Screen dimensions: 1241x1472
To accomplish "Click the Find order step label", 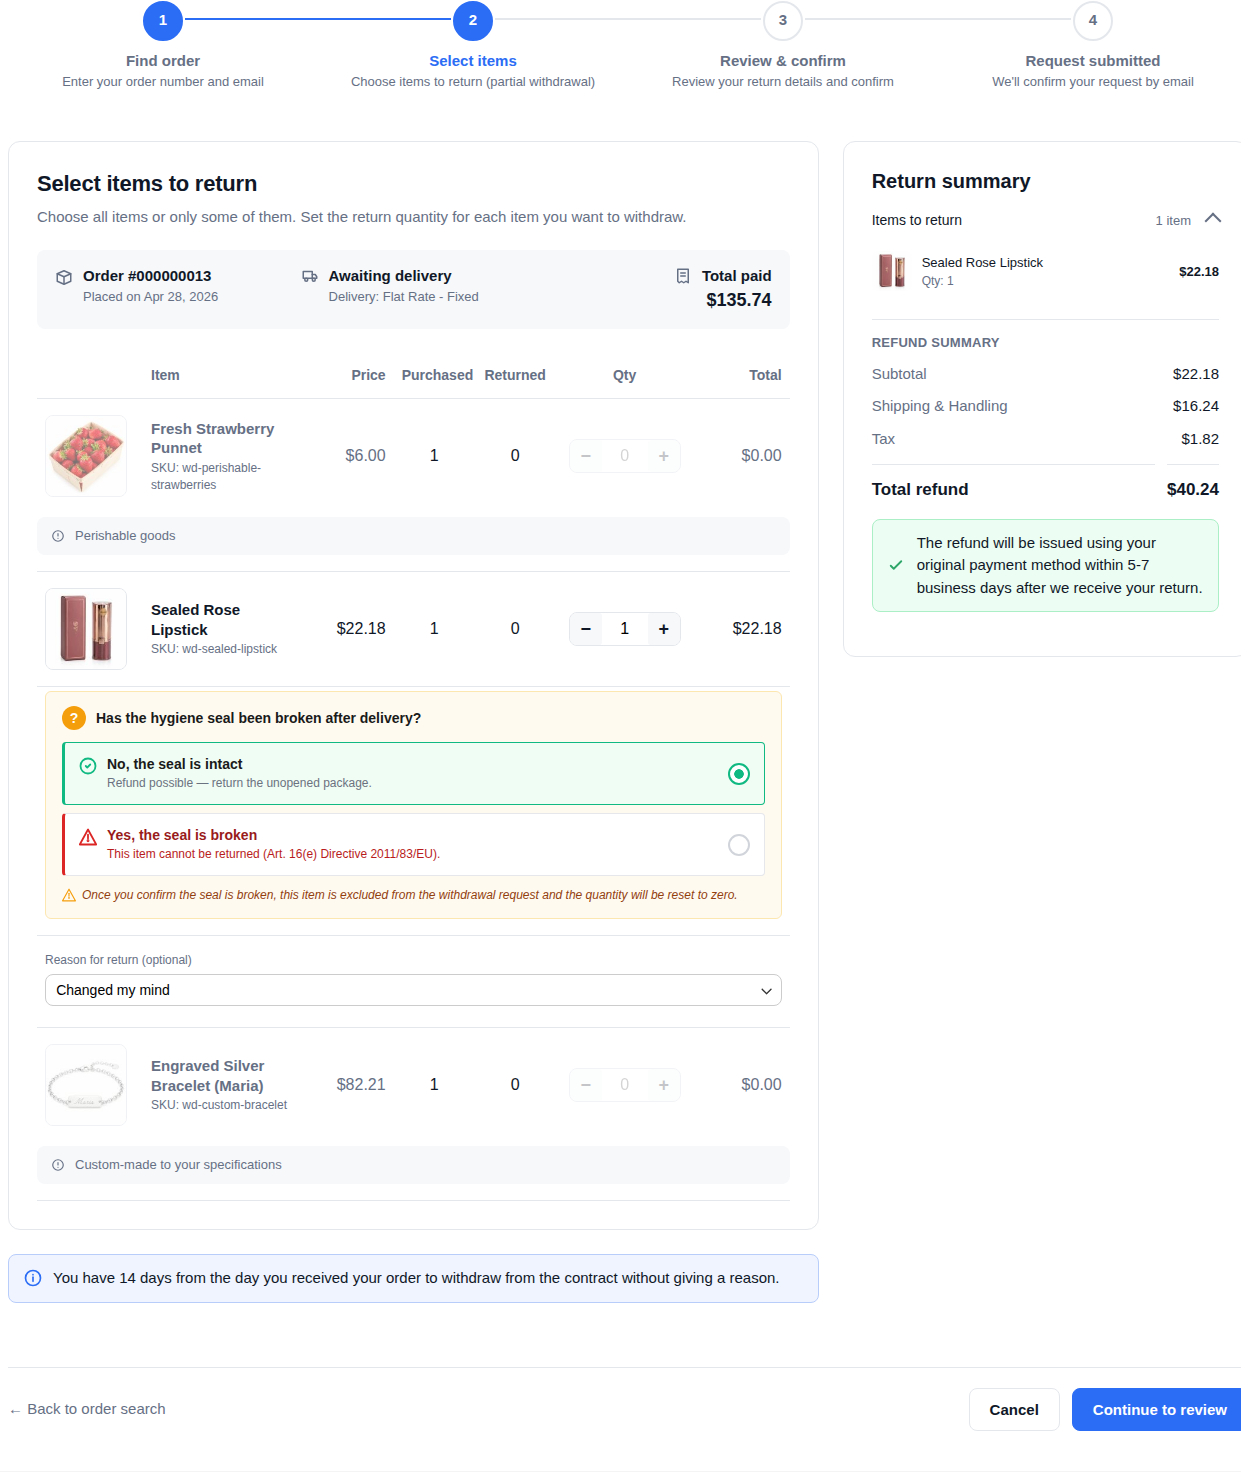I will [163, 61].
